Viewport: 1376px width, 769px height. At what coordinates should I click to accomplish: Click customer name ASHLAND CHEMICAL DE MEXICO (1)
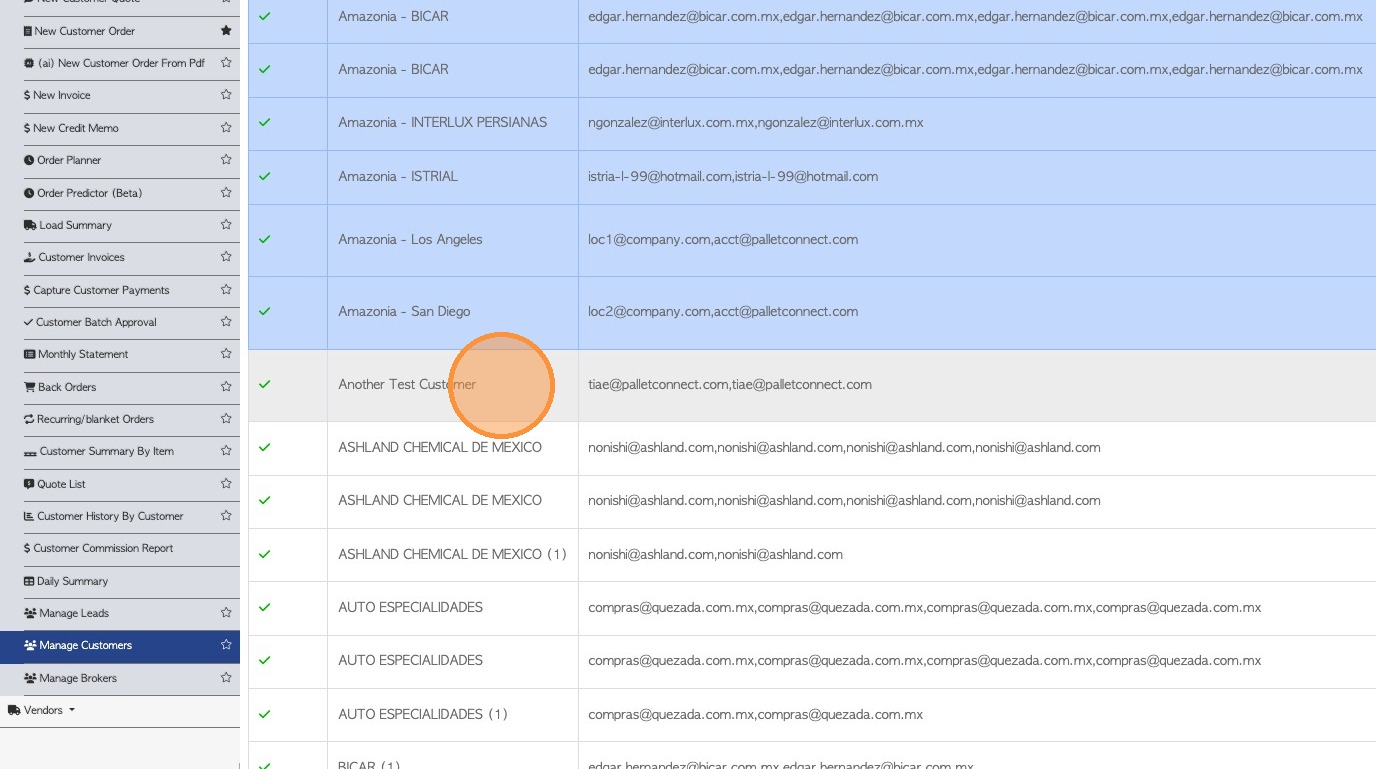(452, 554)
